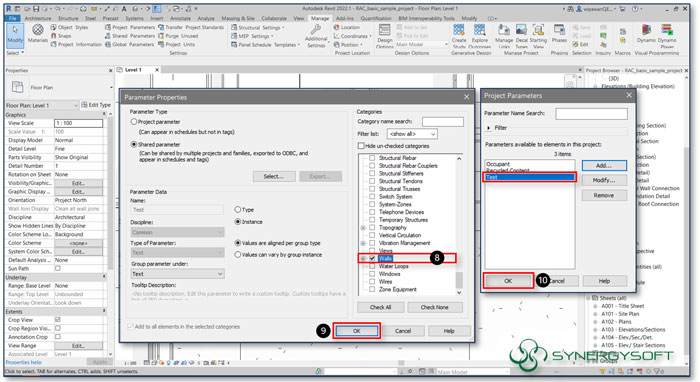This screenshot has width=700, height=382.
Task: Switch to Massing & Site tab
Action: tap(238, 18)
